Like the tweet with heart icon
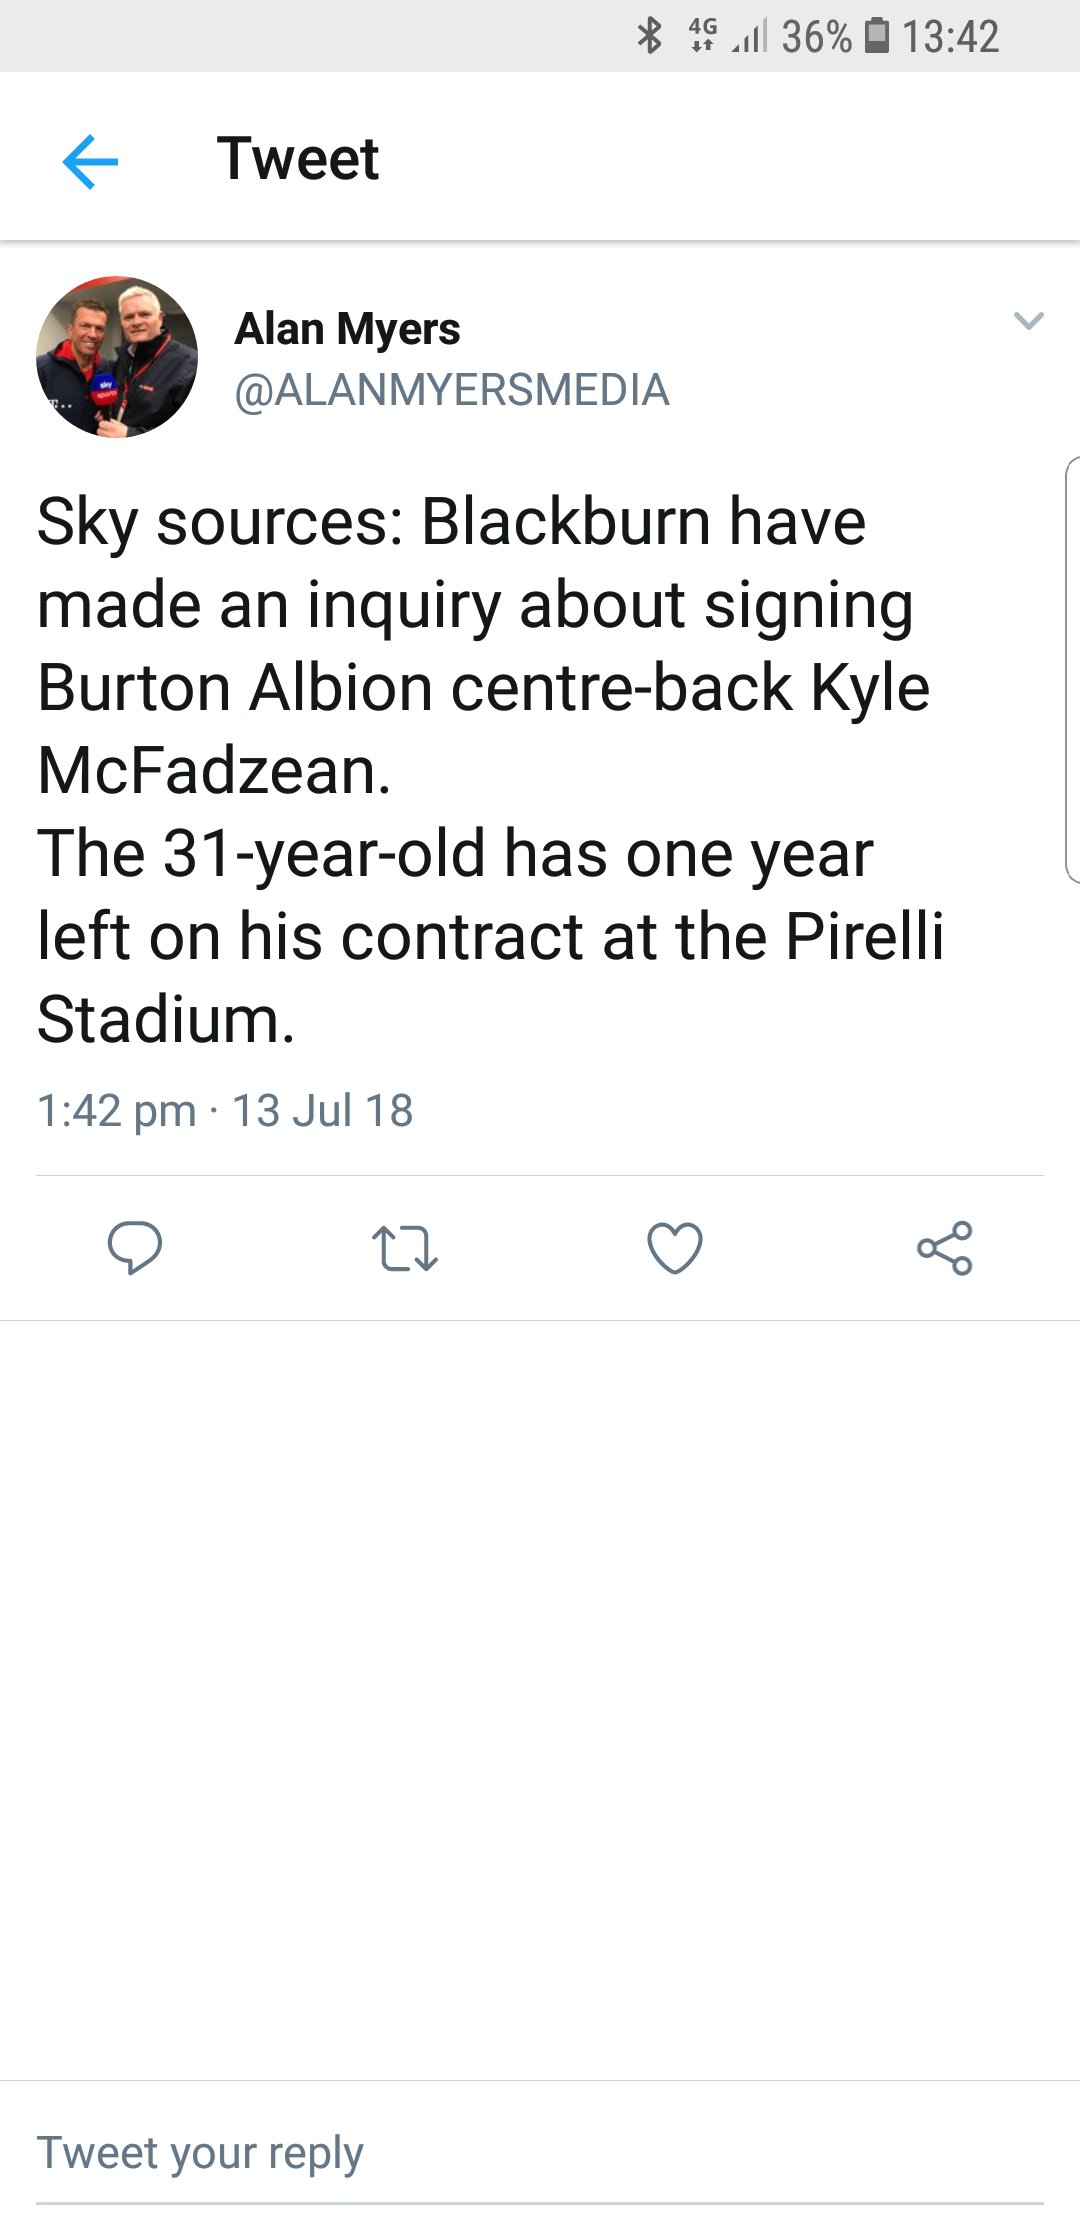 675,1248
